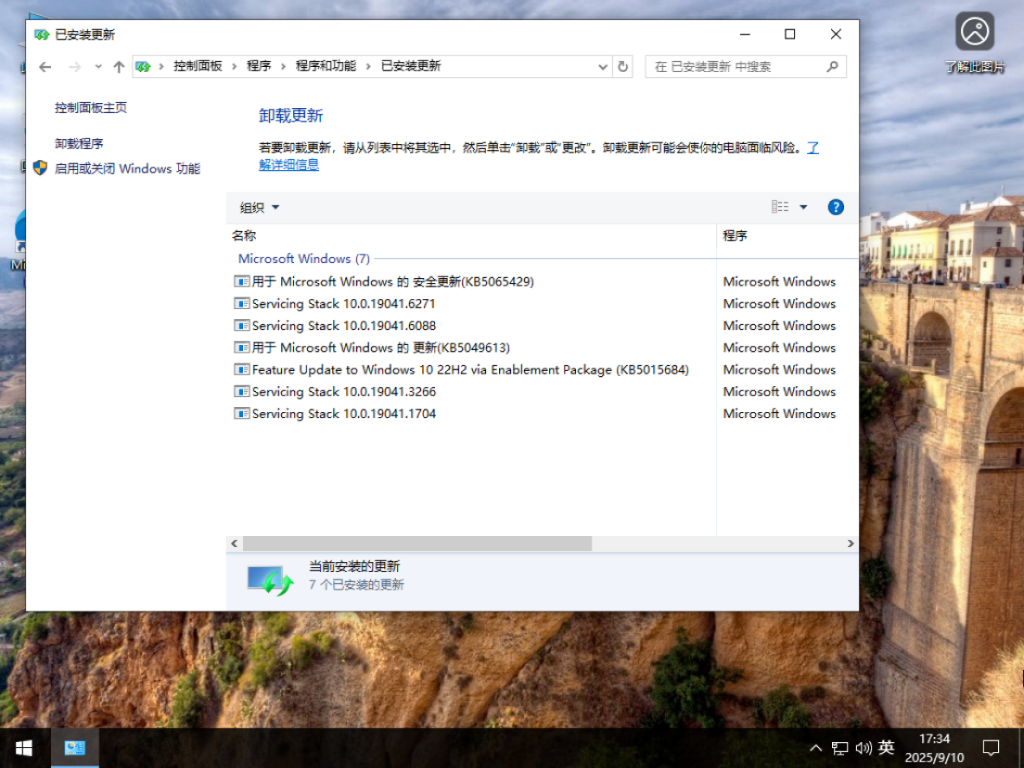Viewport: 1024px width, 768px height.
Task: Refresh the updates list
Action: (621, 66)
